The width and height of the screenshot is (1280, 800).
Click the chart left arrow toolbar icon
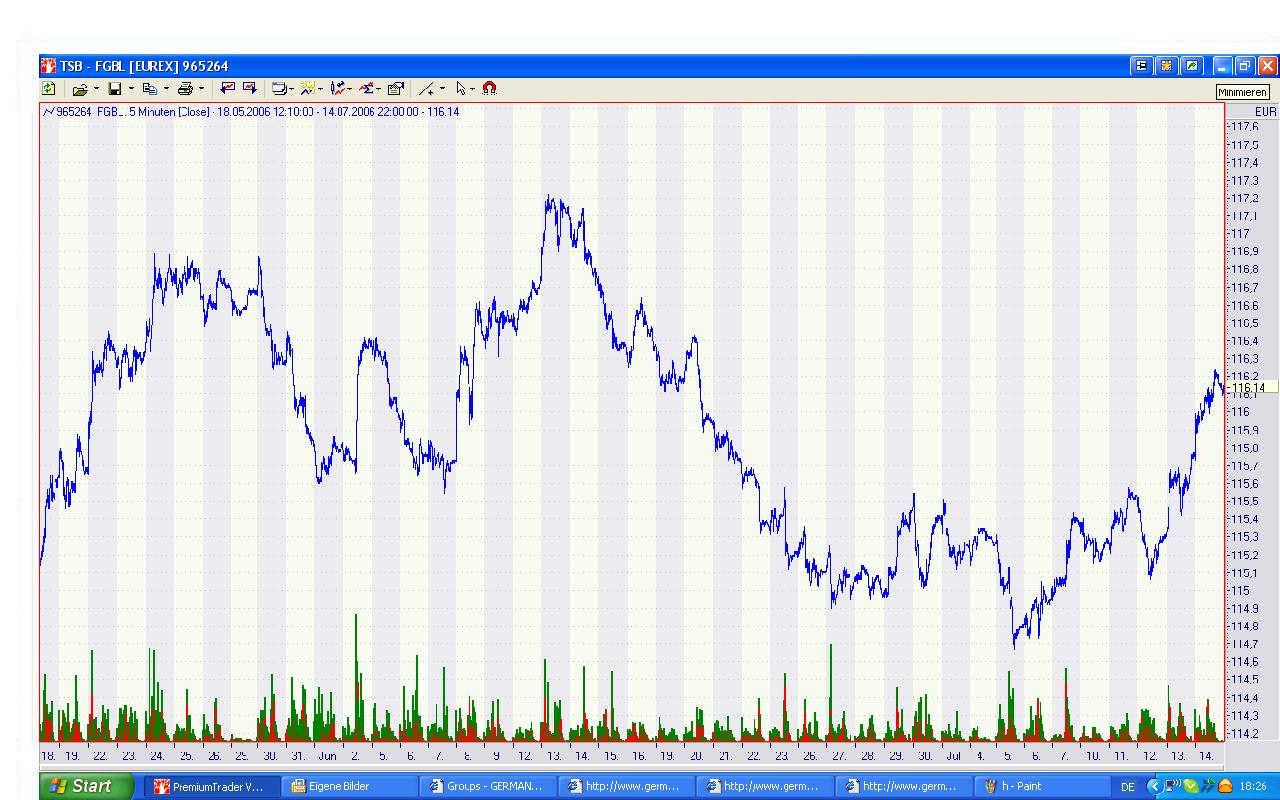[227, 89]
